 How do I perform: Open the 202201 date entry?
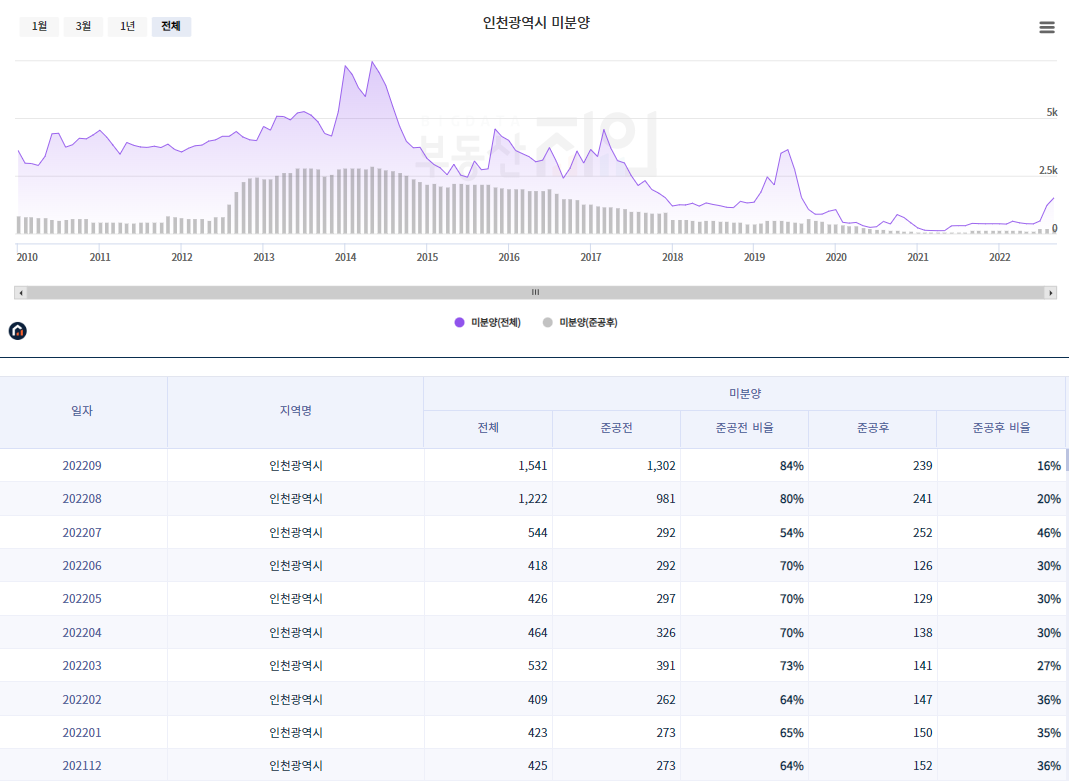click(82, 733)
